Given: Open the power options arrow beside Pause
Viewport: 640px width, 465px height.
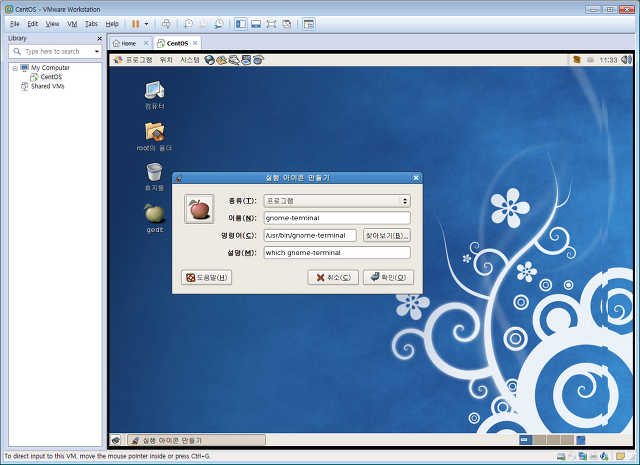Looking at the screenshot, I should (x=147, y=24).
